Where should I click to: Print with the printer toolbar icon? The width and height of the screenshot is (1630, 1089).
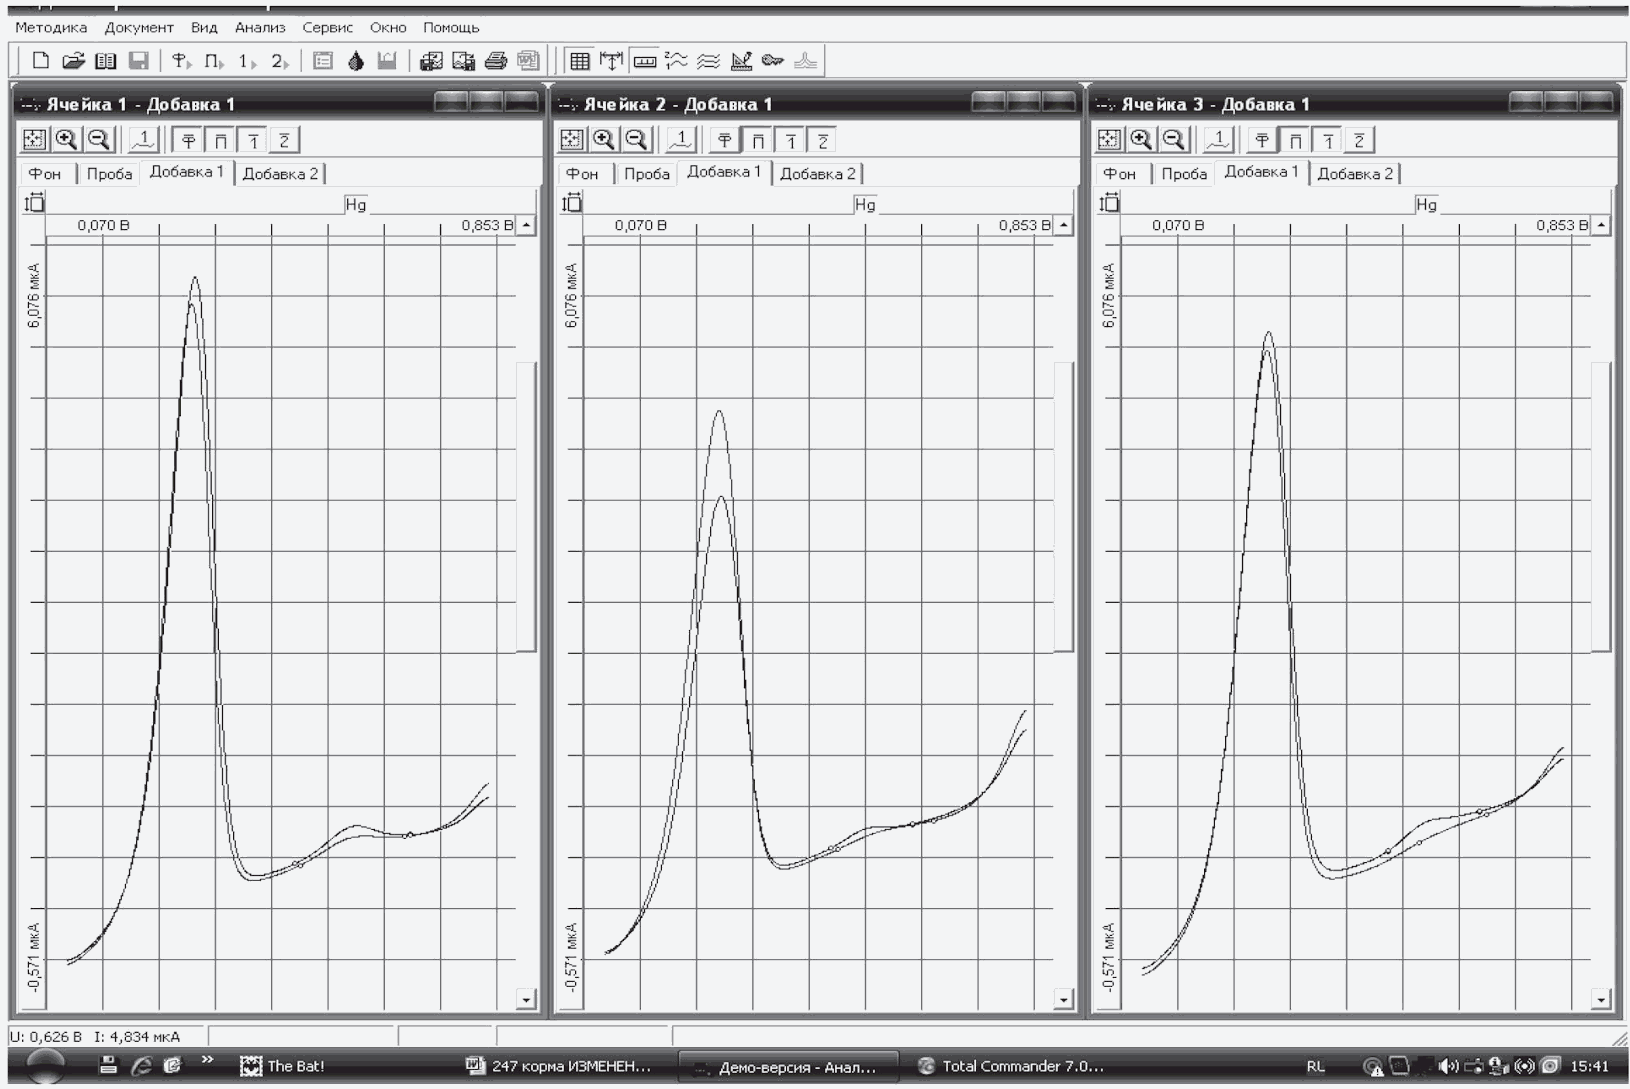click(x=496, y=61)
